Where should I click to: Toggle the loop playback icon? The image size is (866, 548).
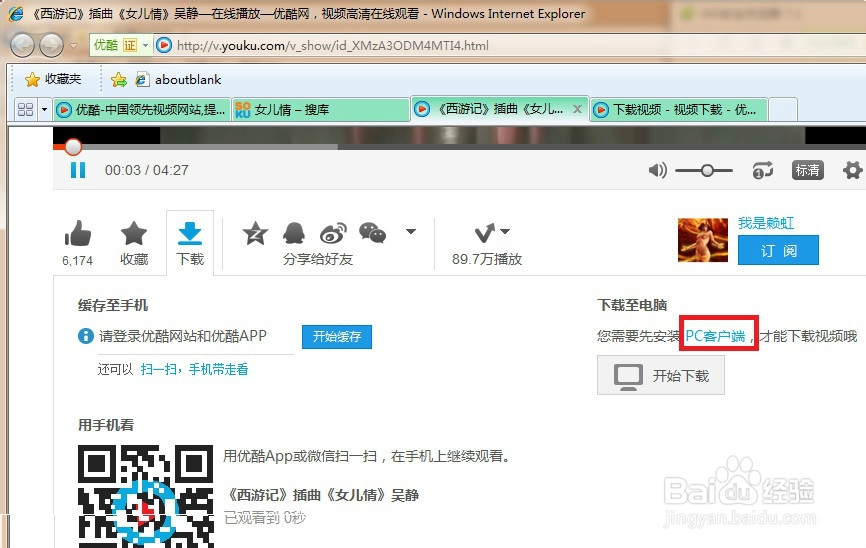[x=763, y=170]
